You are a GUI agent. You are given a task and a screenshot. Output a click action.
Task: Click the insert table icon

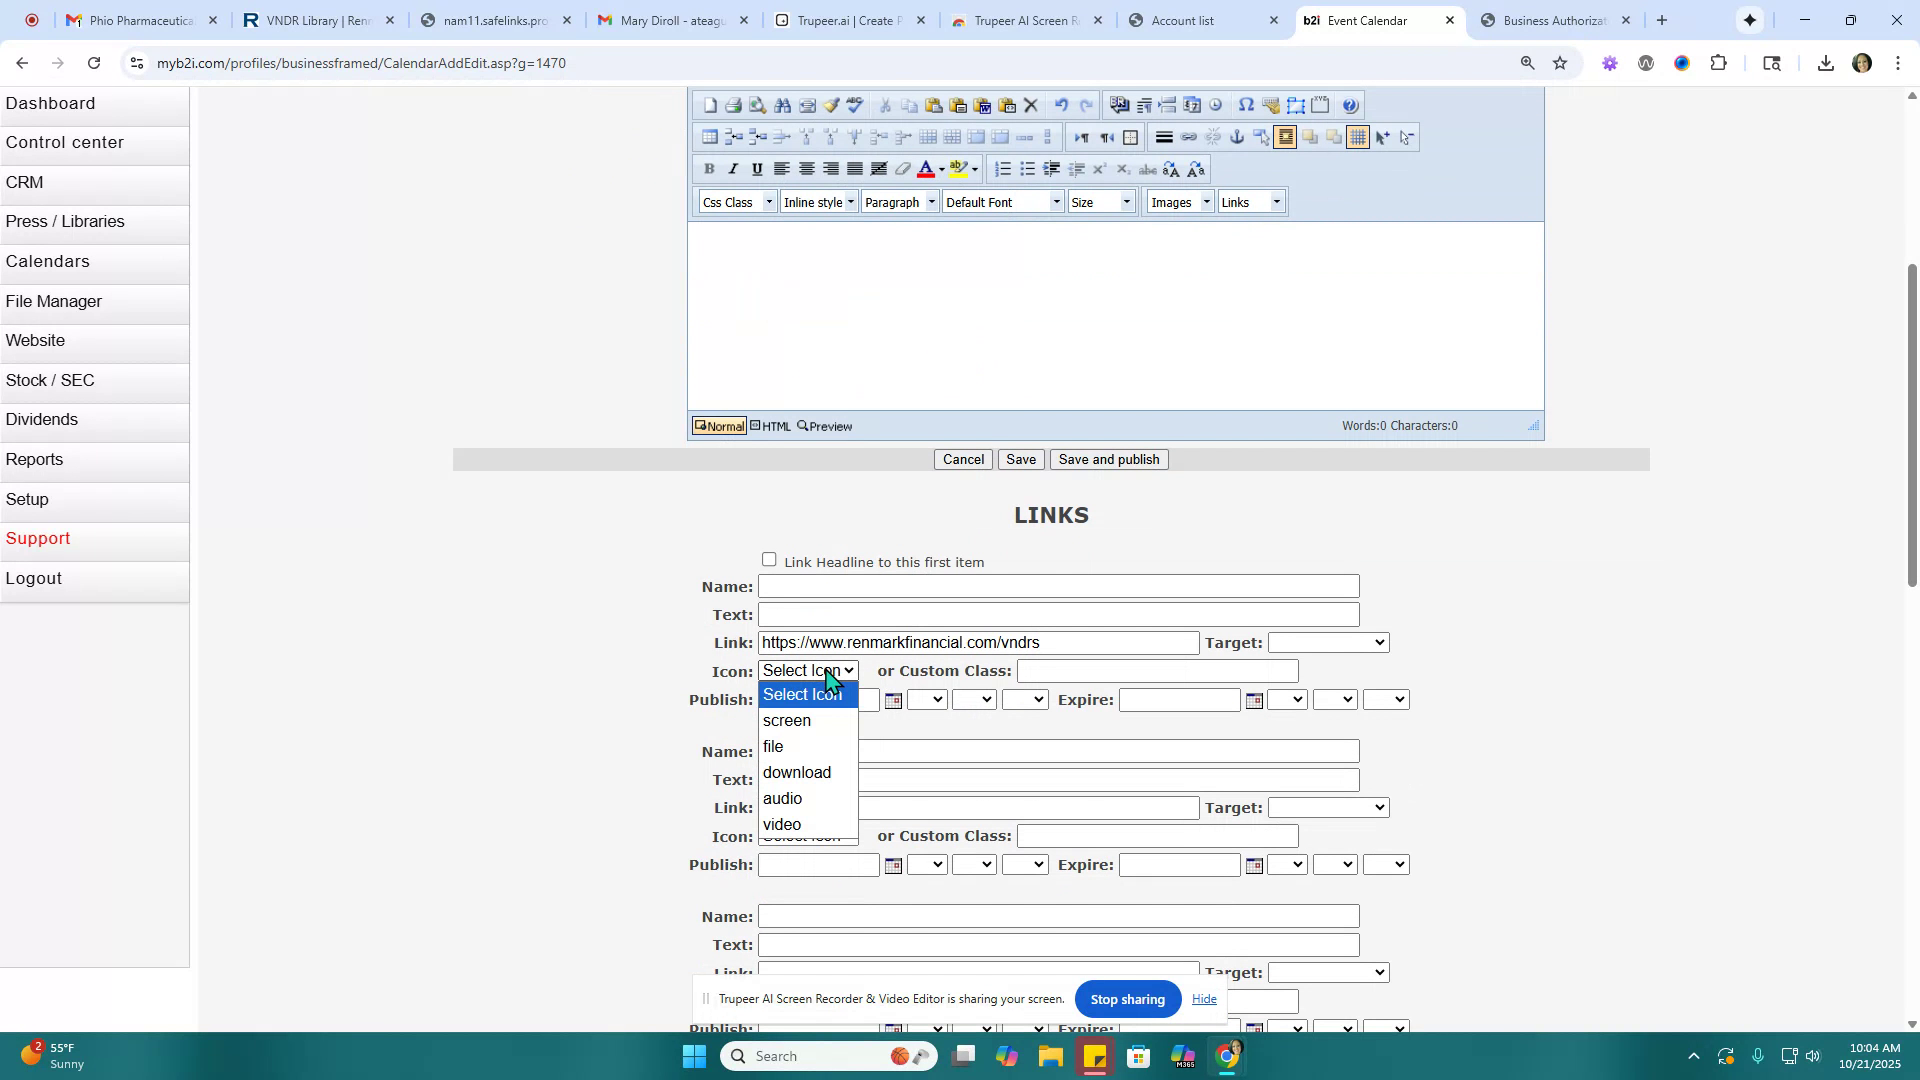coord(709,137)
